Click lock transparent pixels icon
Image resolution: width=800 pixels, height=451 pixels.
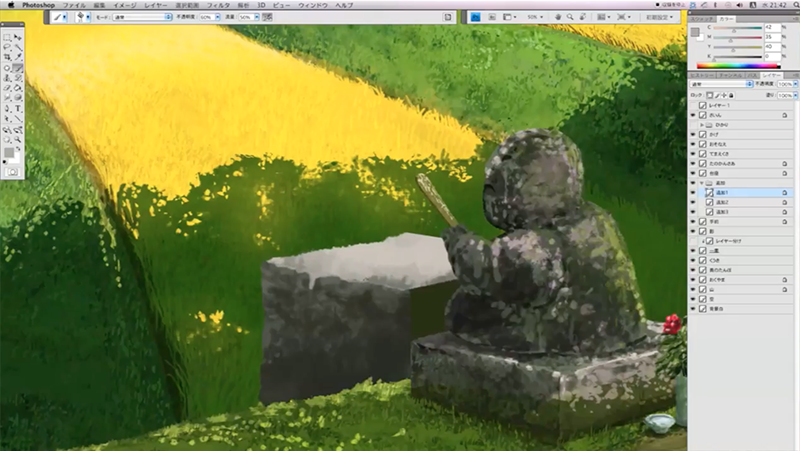coord(710,95)
